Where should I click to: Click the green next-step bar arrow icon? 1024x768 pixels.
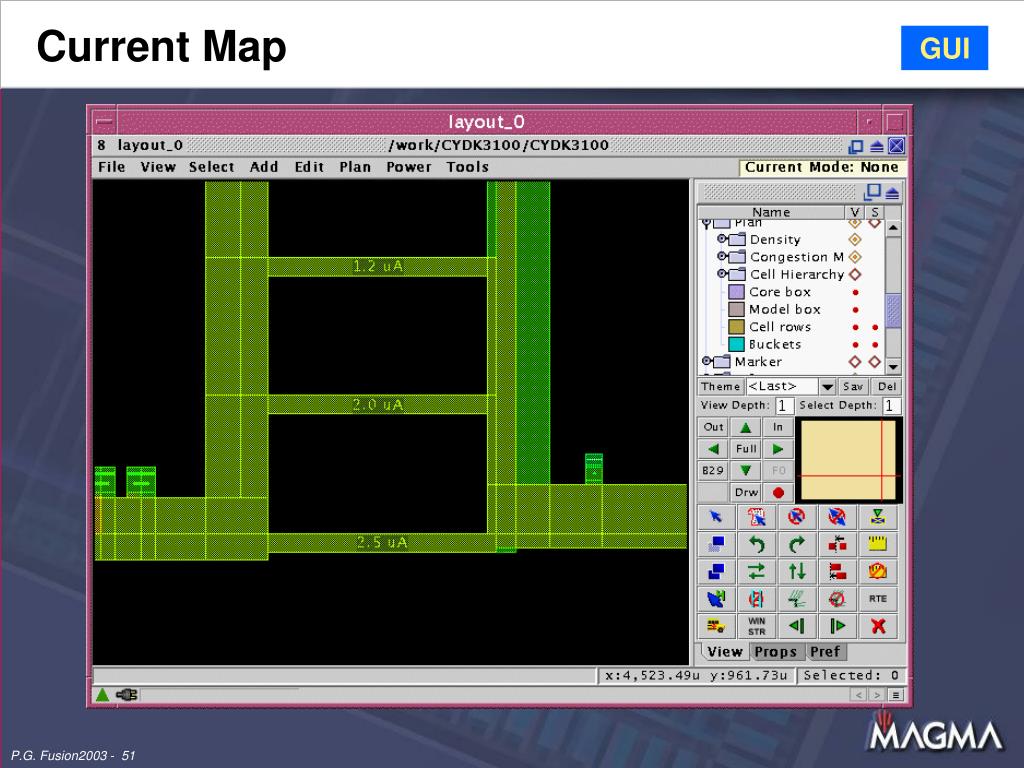pyautogui.click(x=837, y=626)
